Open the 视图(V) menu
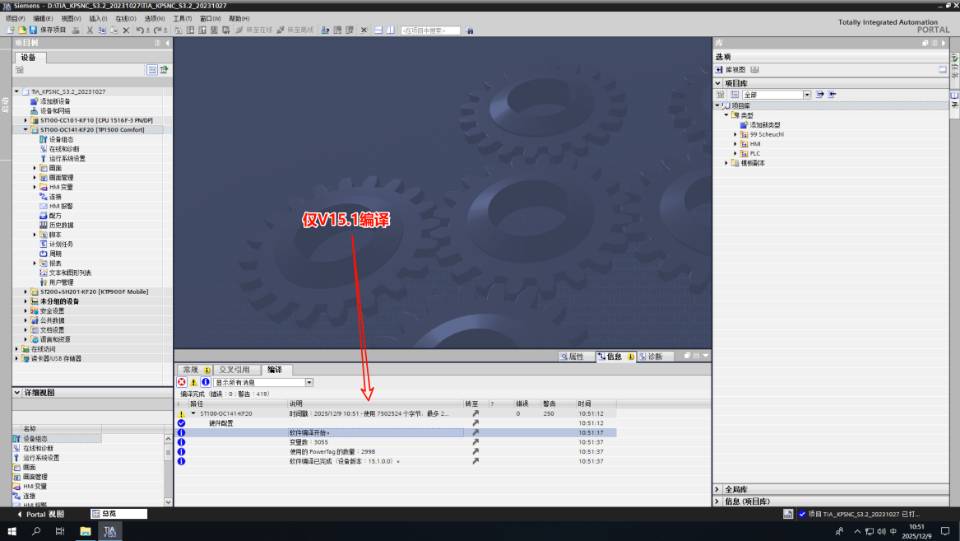 71,18
